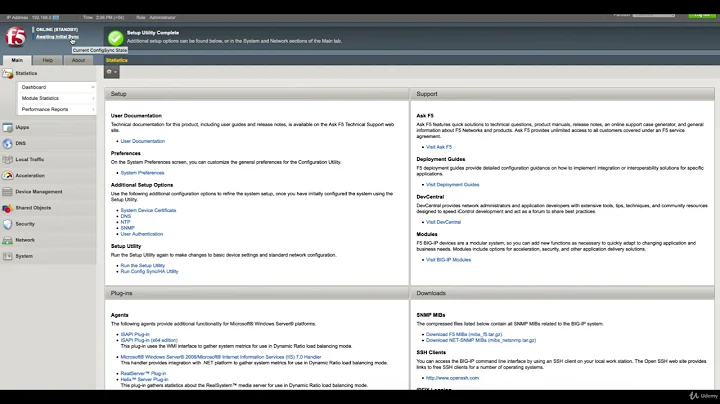
Task: Click the Visit Ask F5 link
Action: click(439, 147)
